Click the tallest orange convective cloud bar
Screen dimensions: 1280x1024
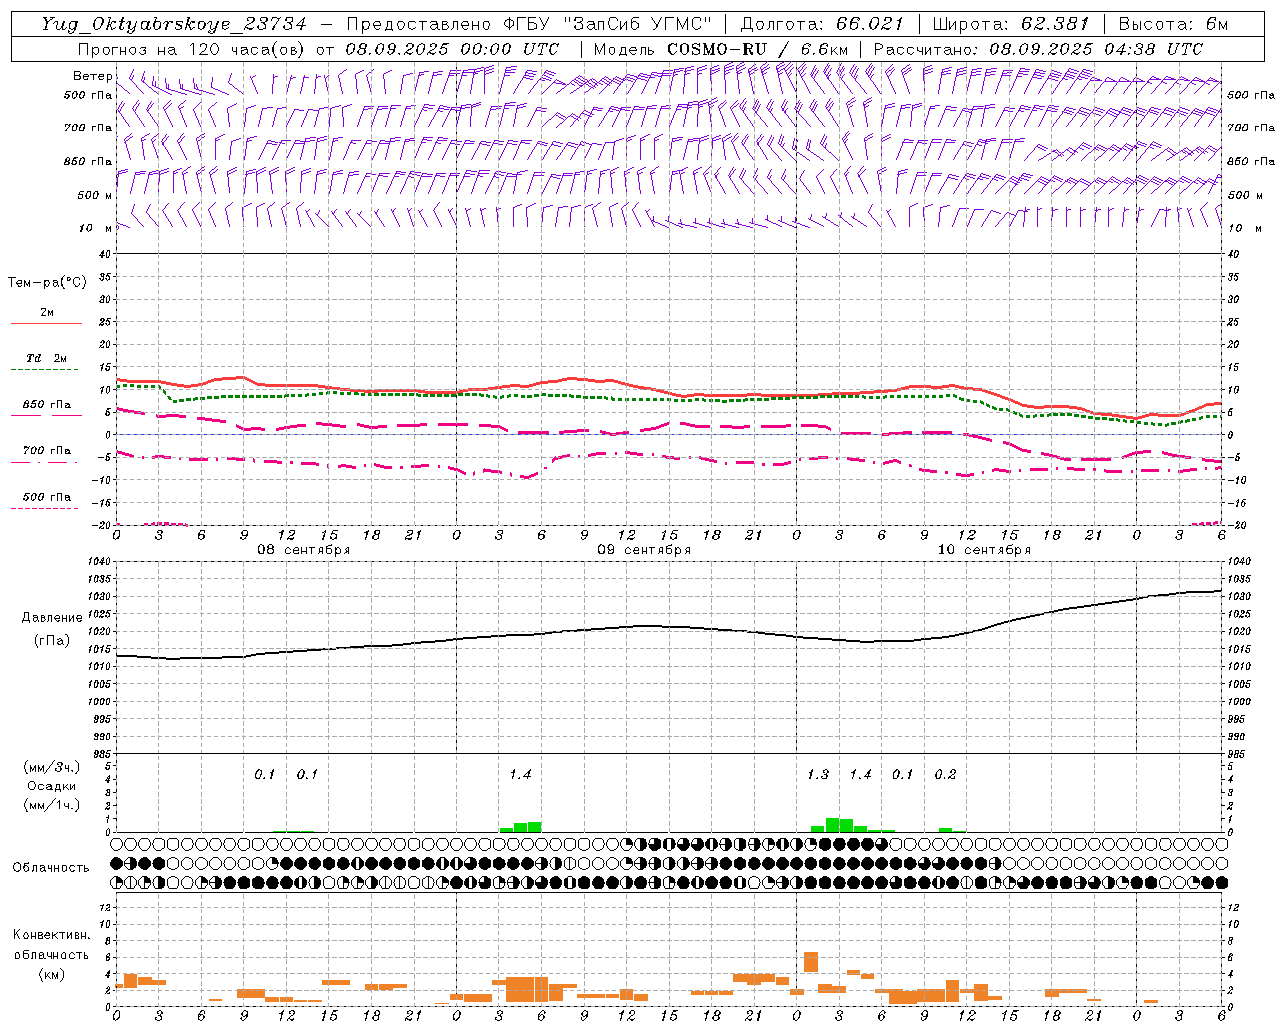point(811,962)
